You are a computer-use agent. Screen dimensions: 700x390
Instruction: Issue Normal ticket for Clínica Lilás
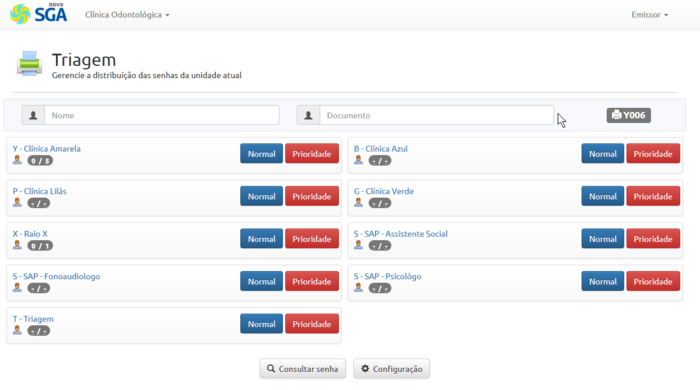coord(261,196)
